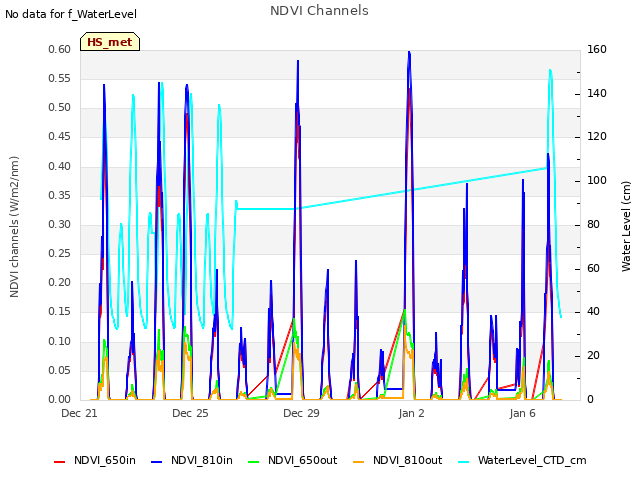Click the 100 right axis value
The image size is (640, 480).
pyautogui.click(x=597, y=180)
